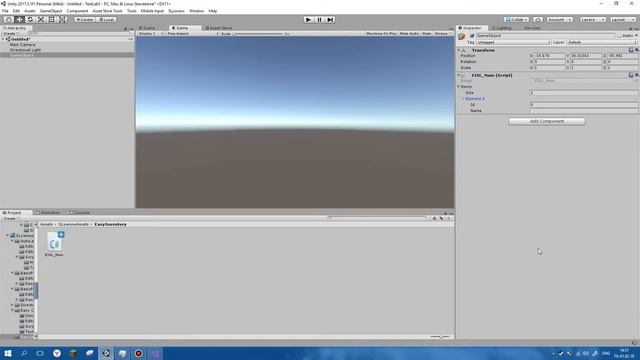Image resolution: width=640 pixels, height=360 pixels.
Task: Open Windows taskbar search
Action: point(24,353)
